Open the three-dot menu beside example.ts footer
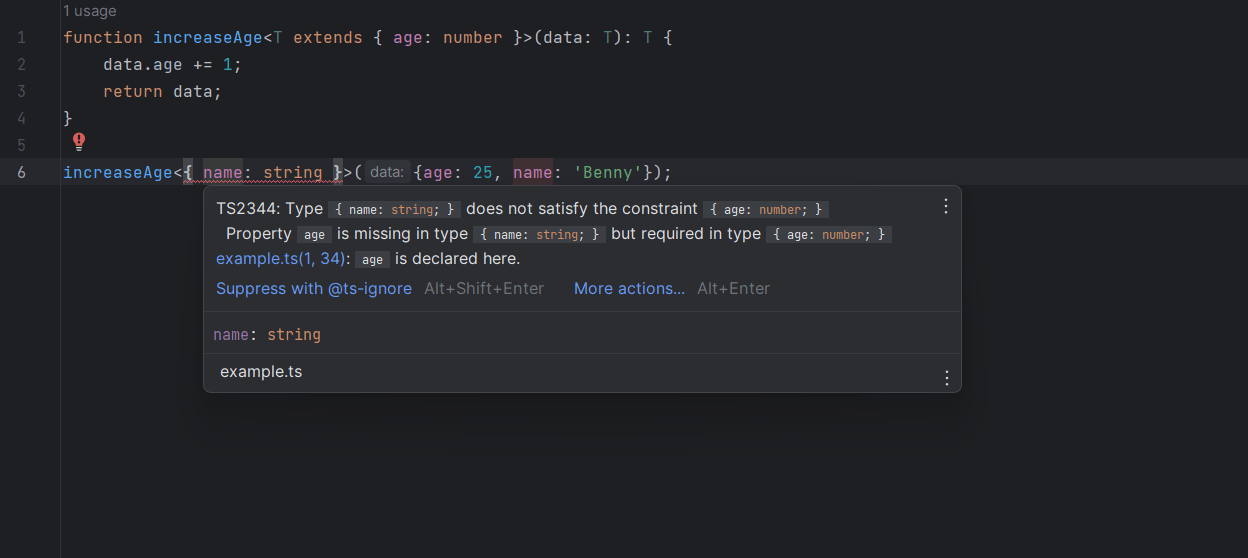Image resolution: width=1248 pixels, height=558 pixels. click(945, 378)
